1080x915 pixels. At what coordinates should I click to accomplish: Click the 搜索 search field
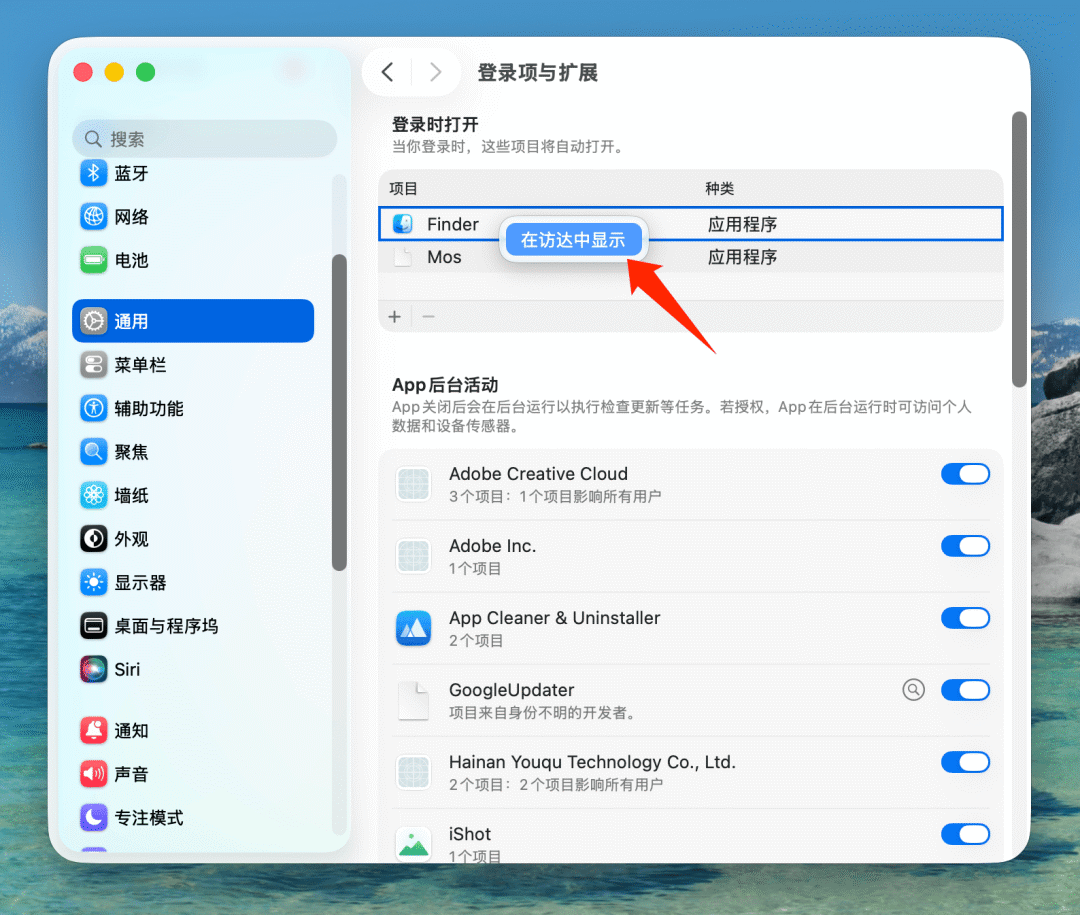tap(205, 138)
